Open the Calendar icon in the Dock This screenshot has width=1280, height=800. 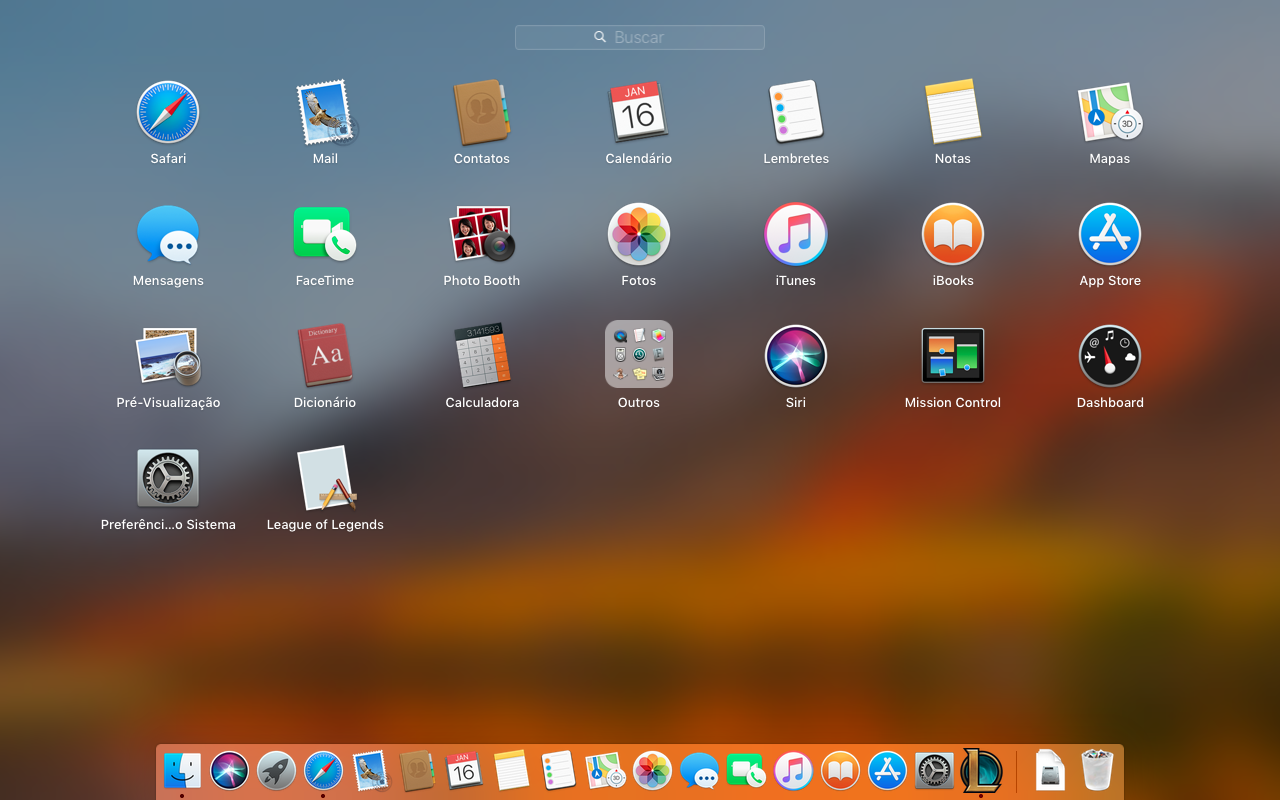click(x=464, y=771)
